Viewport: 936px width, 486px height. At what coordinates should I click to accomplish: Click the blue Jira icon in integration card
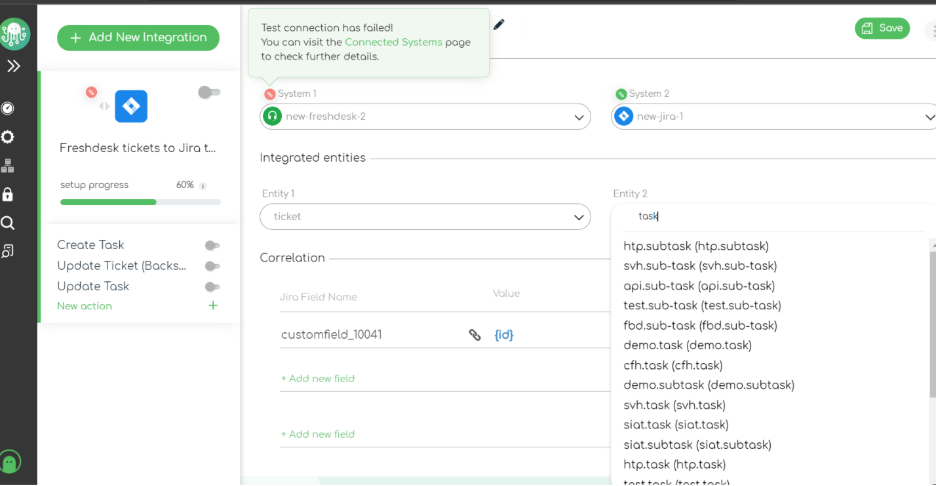pos(131,106)
